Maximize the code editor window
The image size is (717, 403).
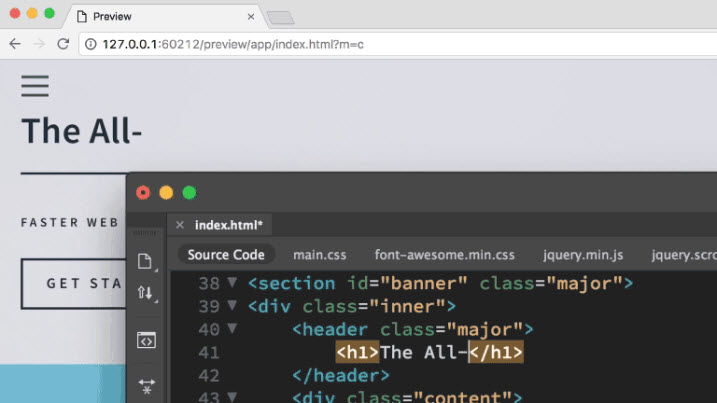[x=189, y=193]
